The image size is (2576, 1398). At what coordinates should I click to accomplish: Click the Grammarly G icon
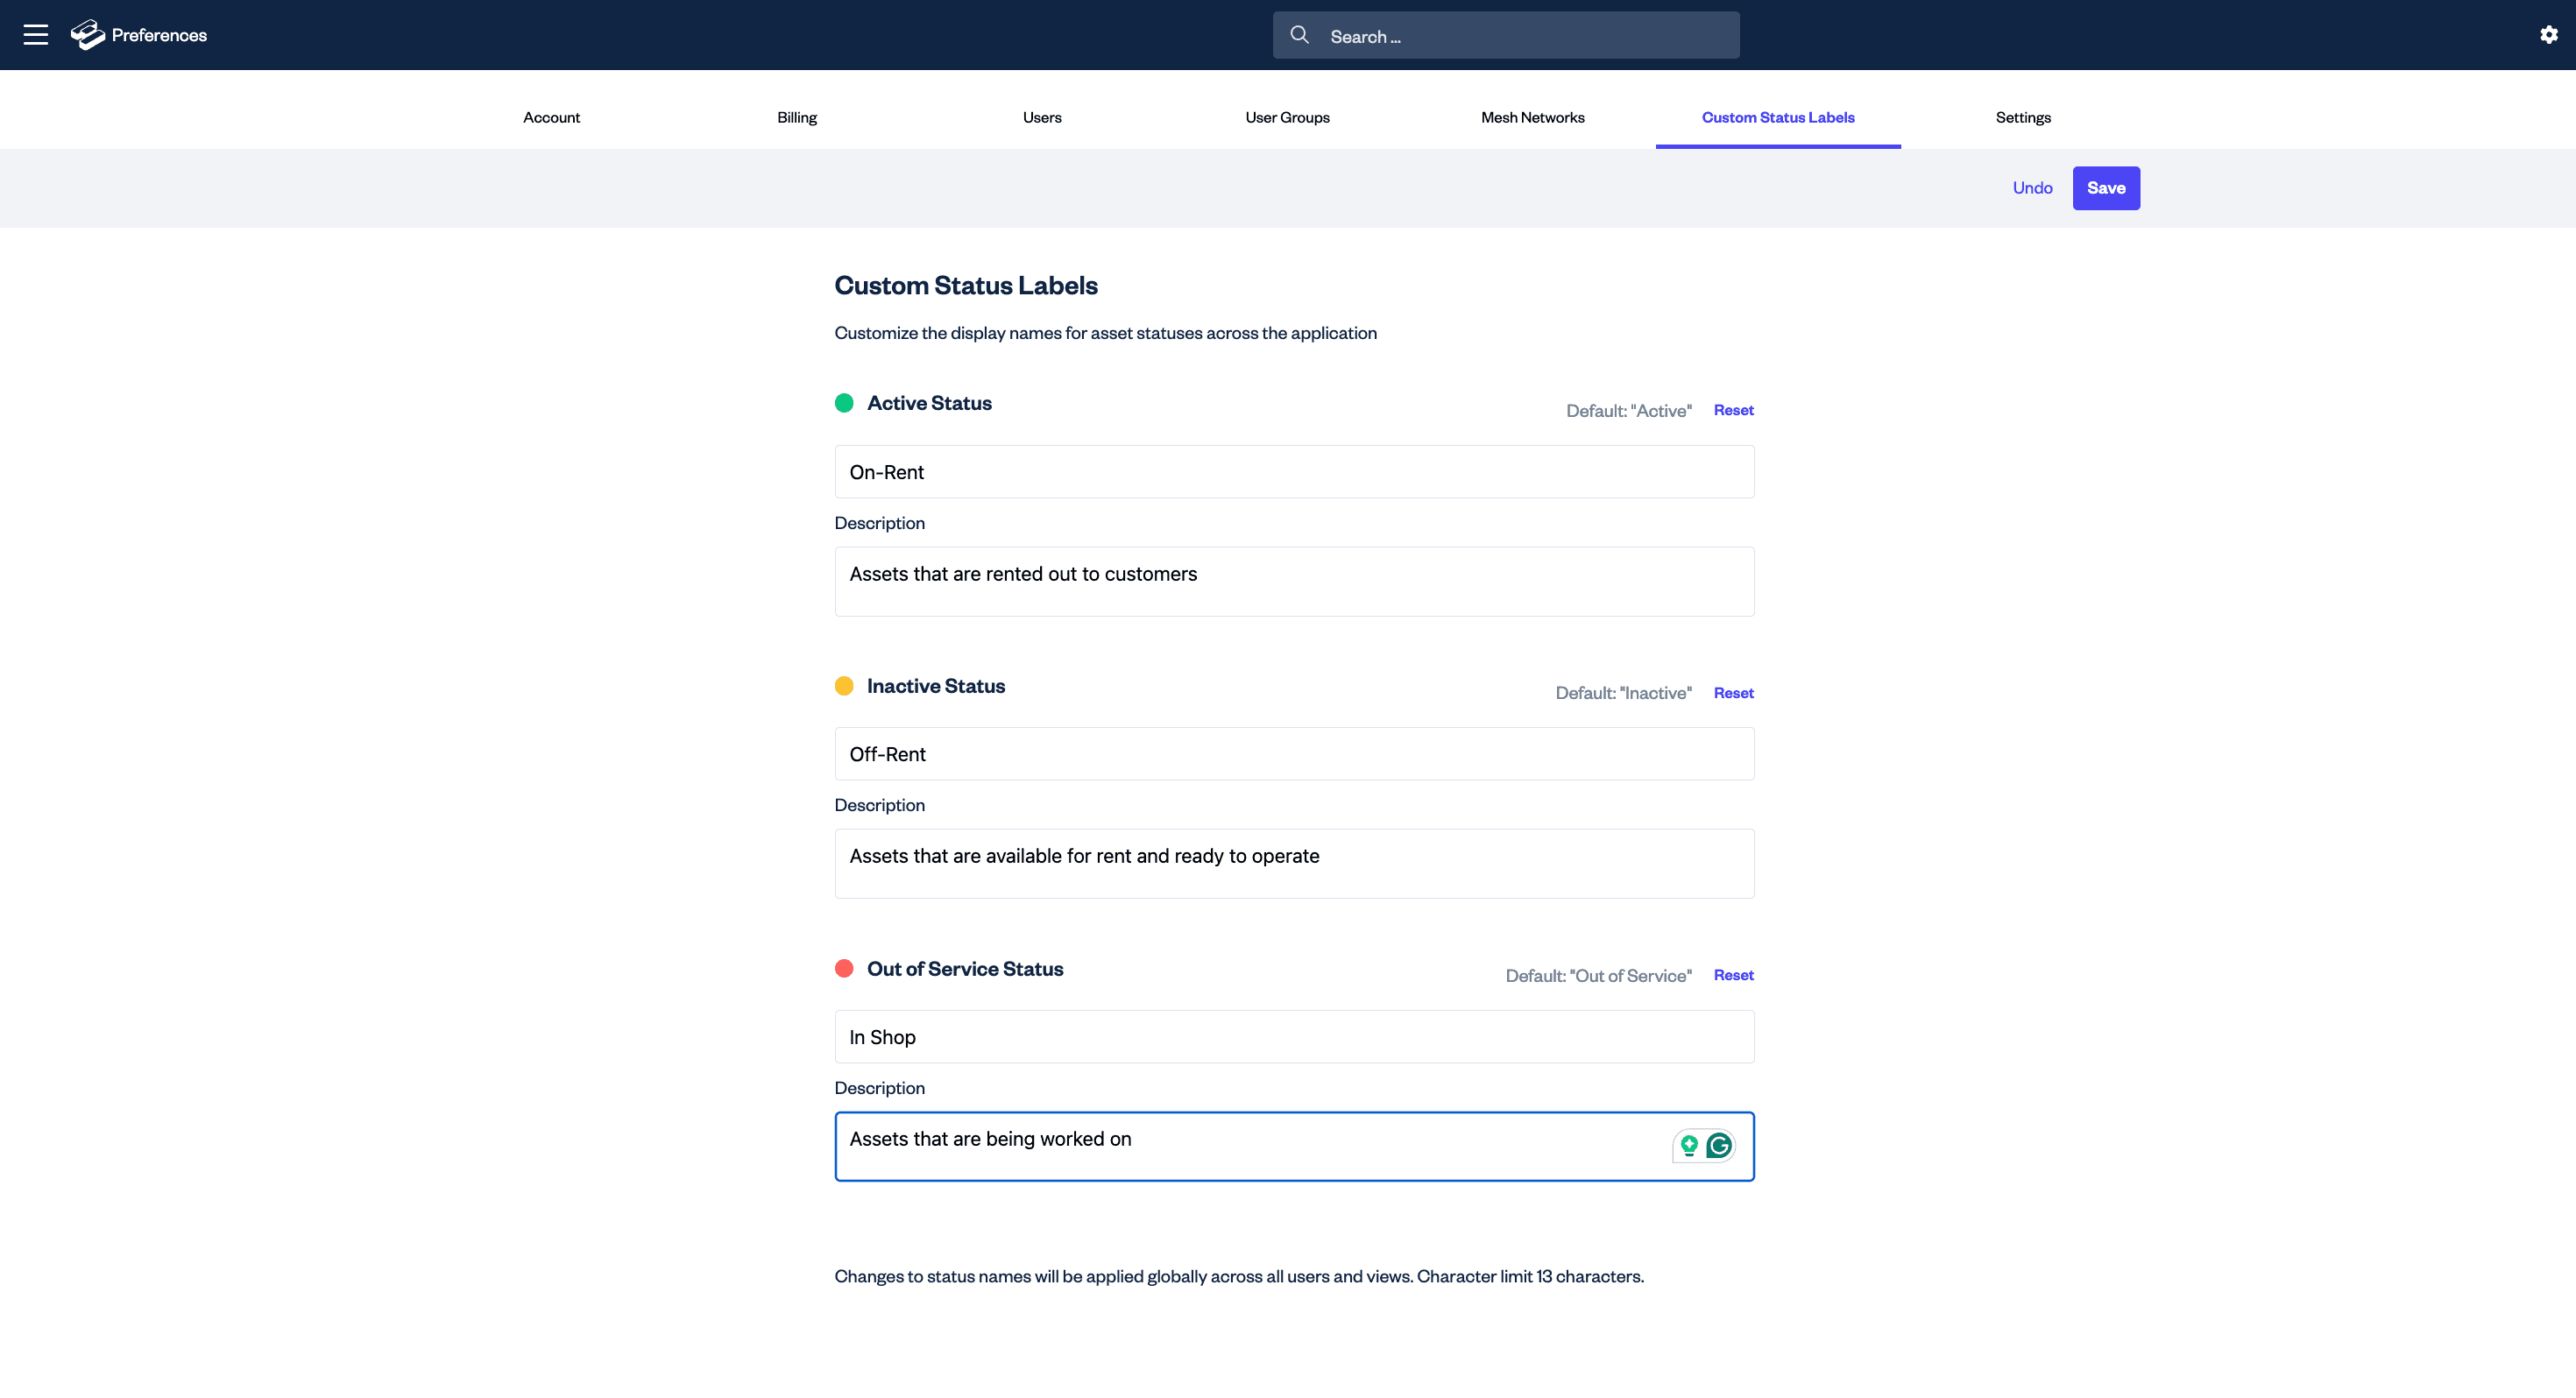coord(1719,1145)
